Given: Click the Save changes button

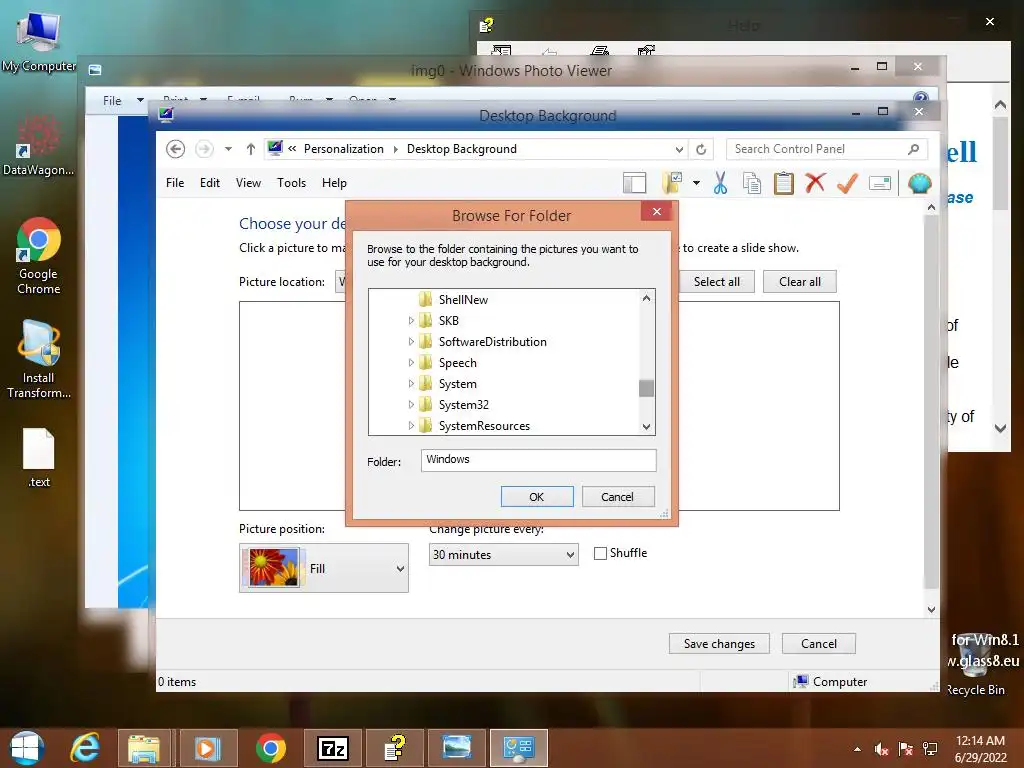Looking at the screenshot, I should (x=719, y=644).
